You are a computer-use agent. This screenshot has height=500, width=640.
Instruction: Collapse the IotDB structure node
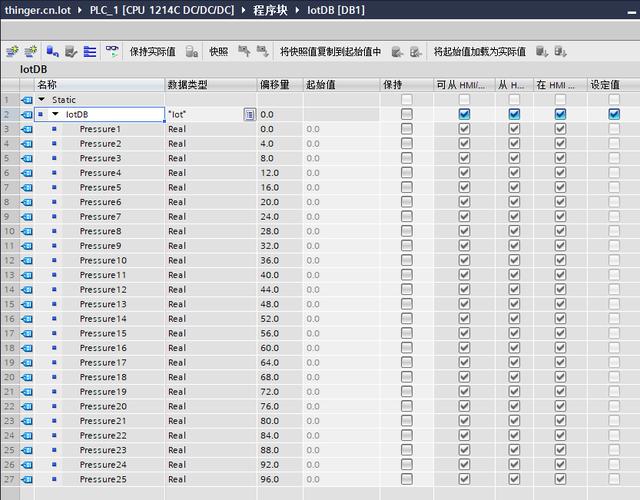coord(55,115)
